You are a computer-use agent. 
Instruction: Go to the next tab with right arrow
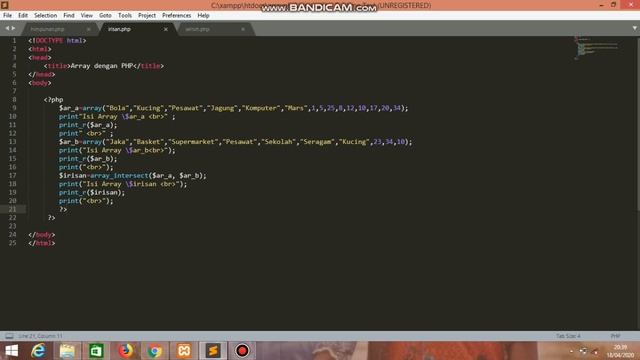(x=13, y=29)
